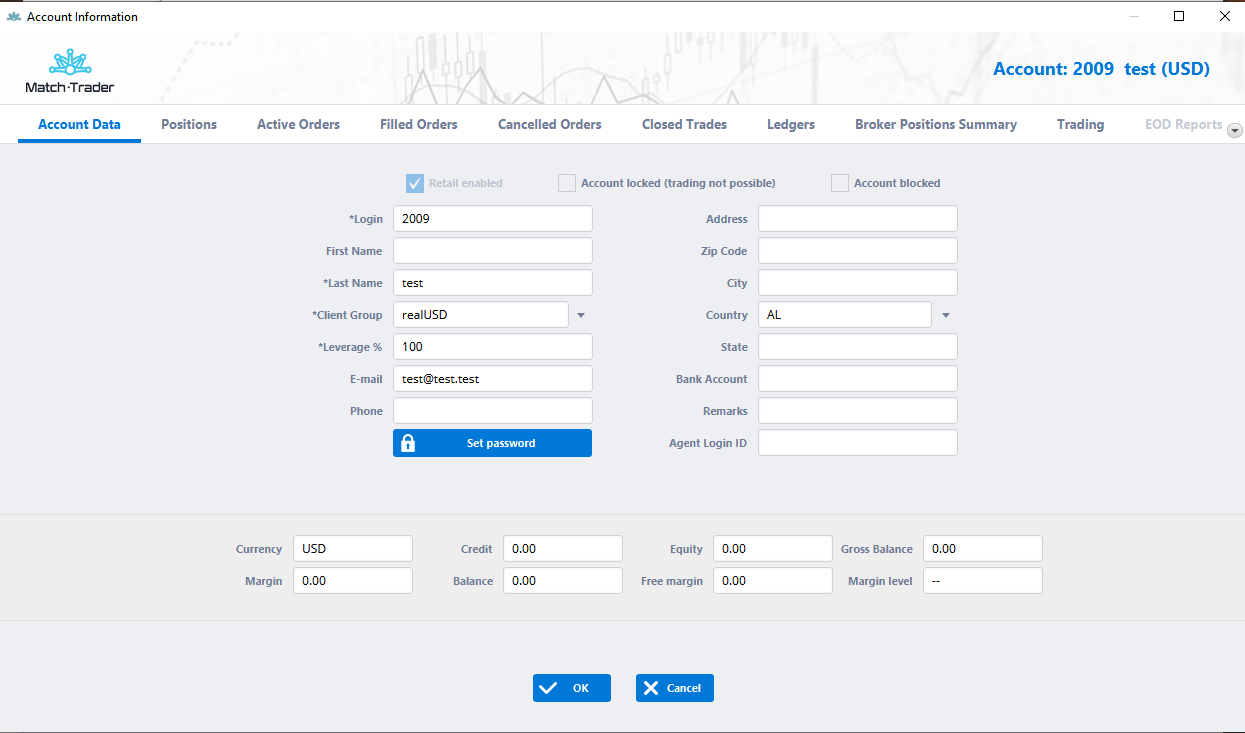Switch to the Positions tab
Image resolution: width=1245 pixels, height=733 pixels.
pos(188,124)
